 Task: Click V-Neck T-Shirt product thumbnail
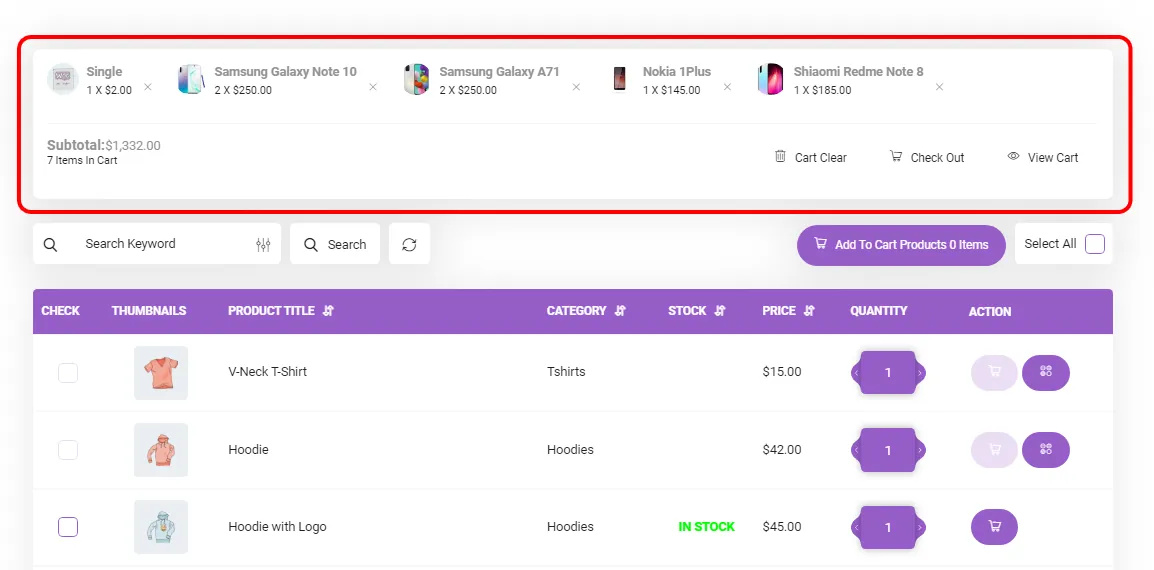(x=160, y=373)
